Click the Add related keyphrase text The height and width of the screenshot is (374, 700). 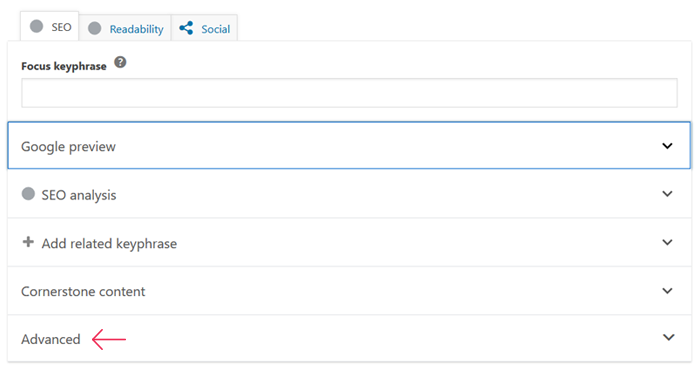click(x=109, y=244)
